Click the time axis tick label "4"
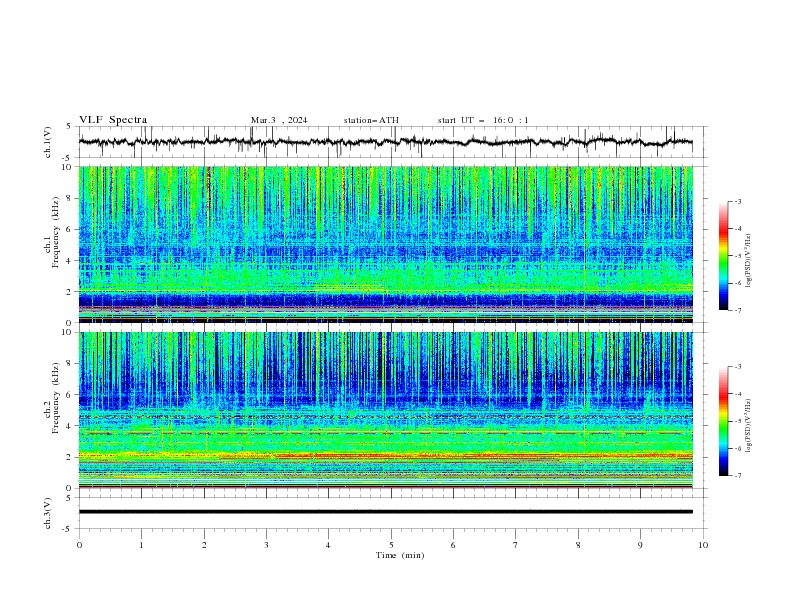 [328, 545]
